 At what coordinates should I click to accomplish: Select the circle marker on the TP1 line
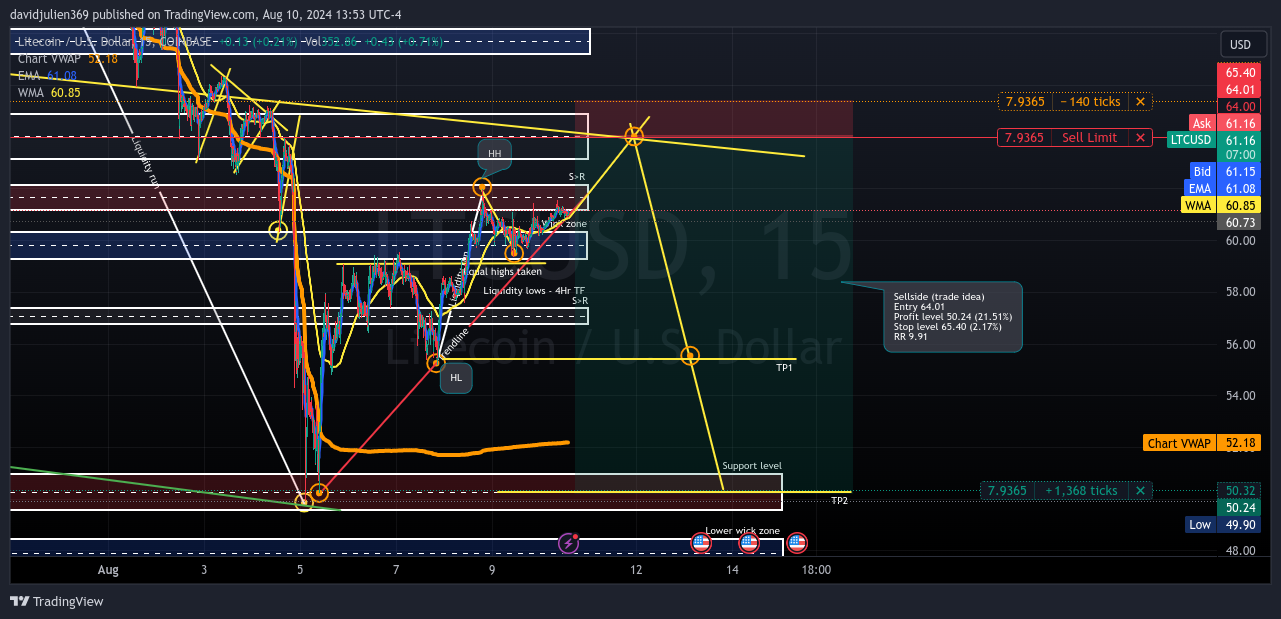coord(690,355)
